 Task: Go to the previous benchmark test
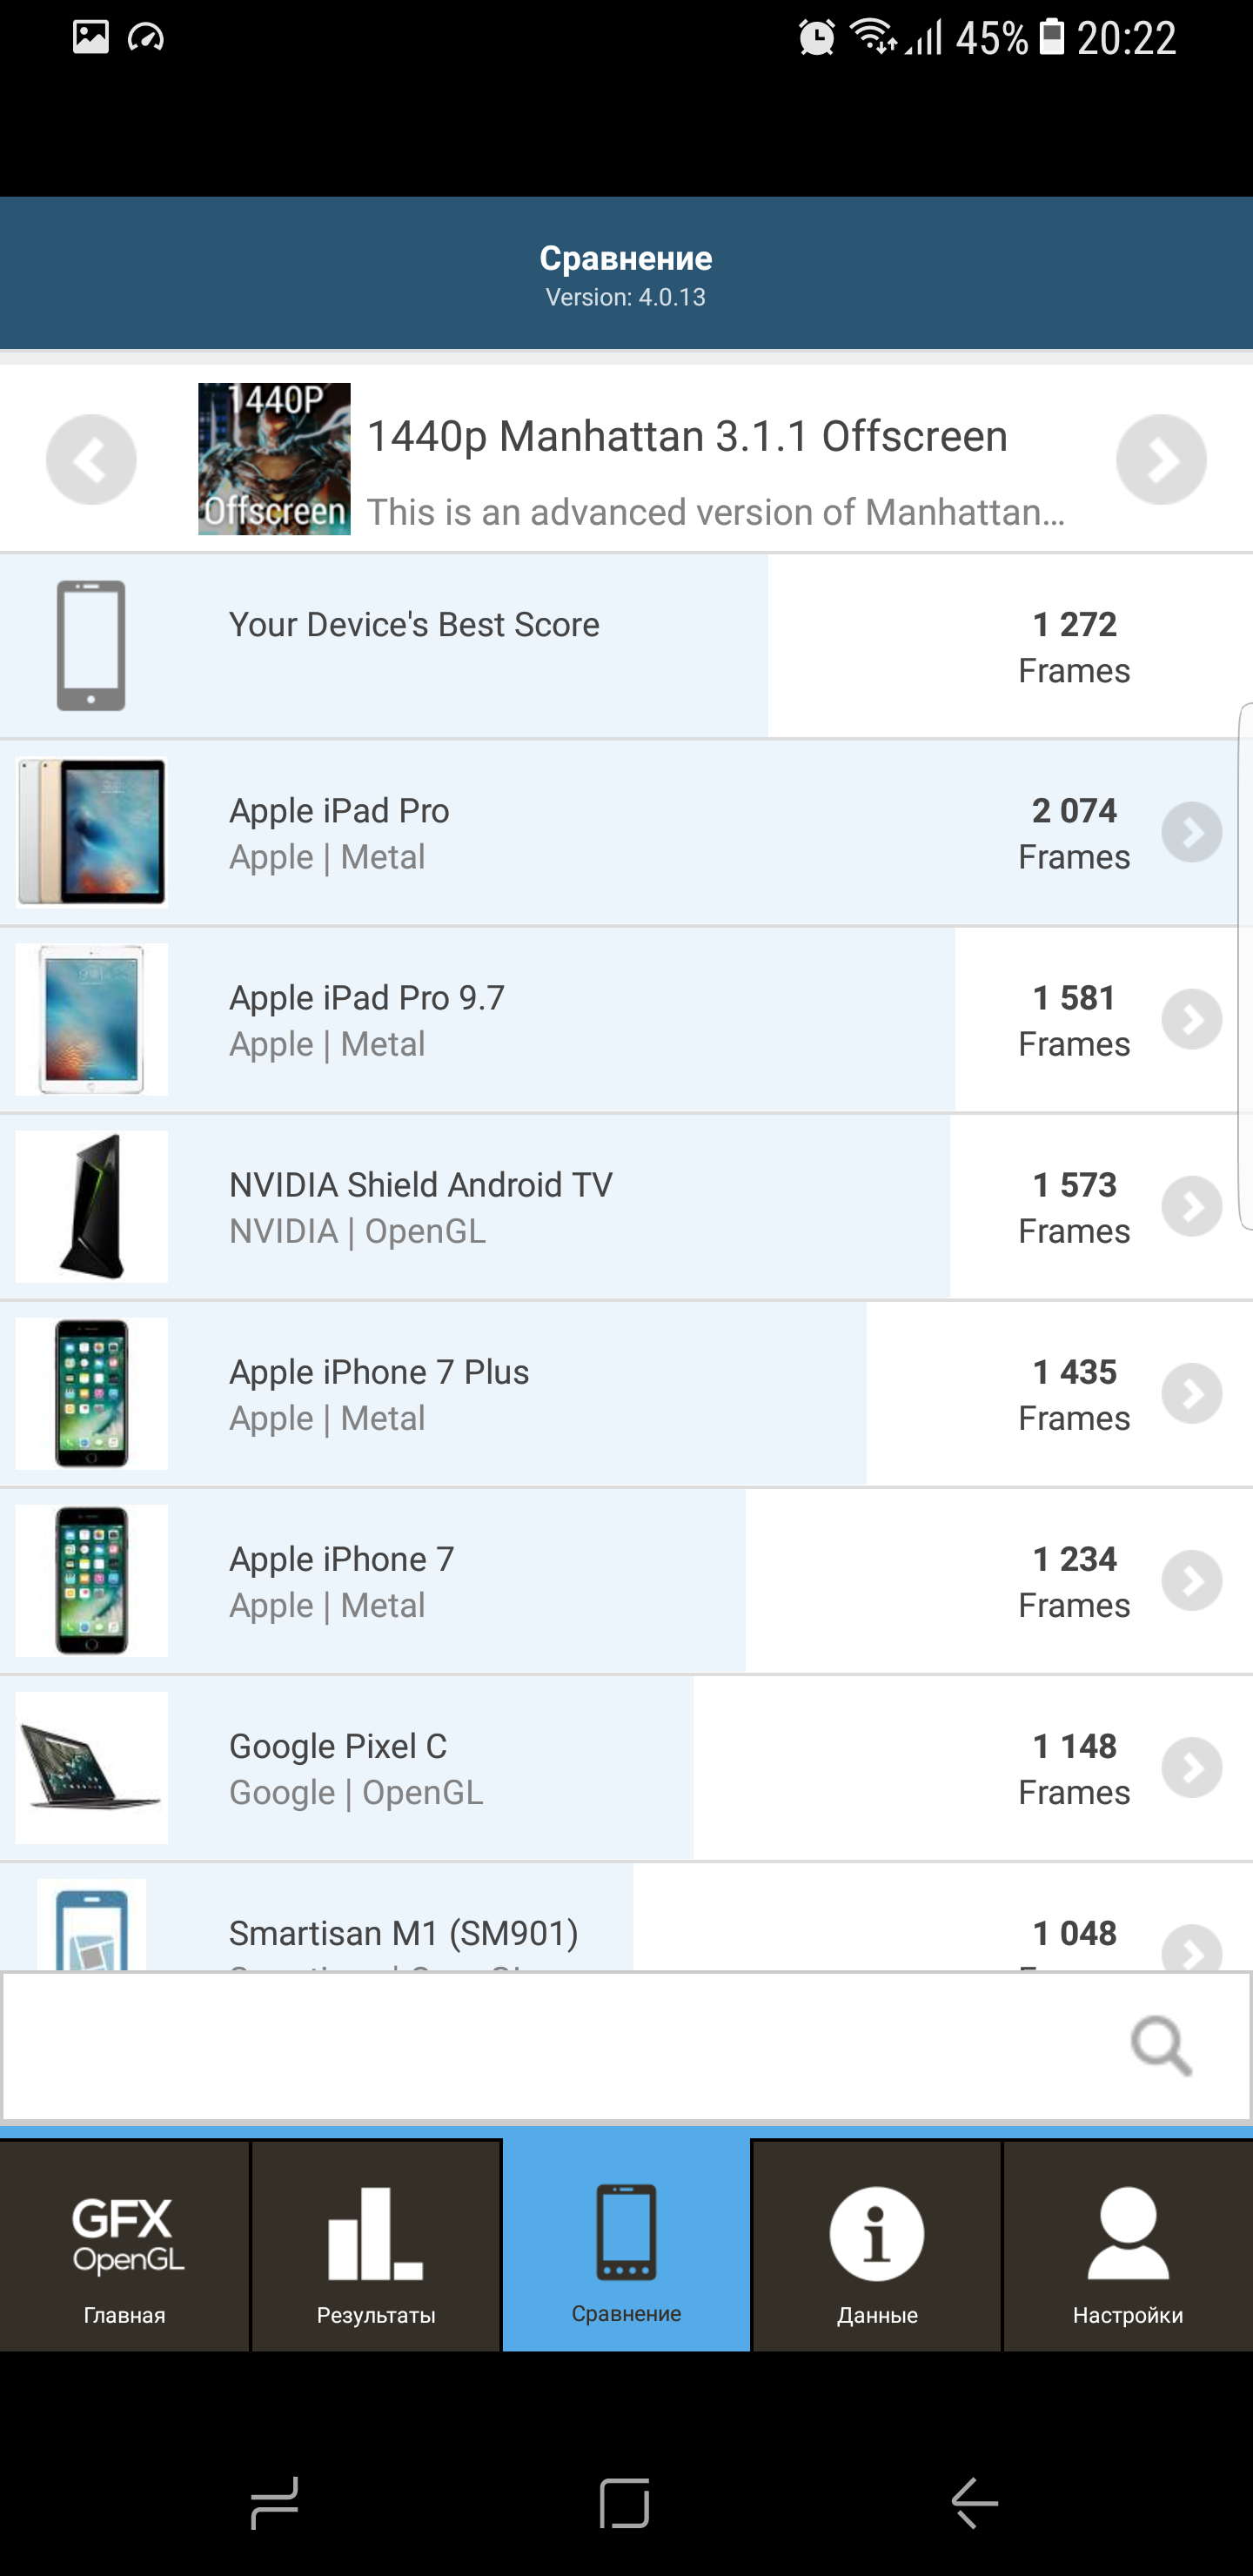point(91,460)
